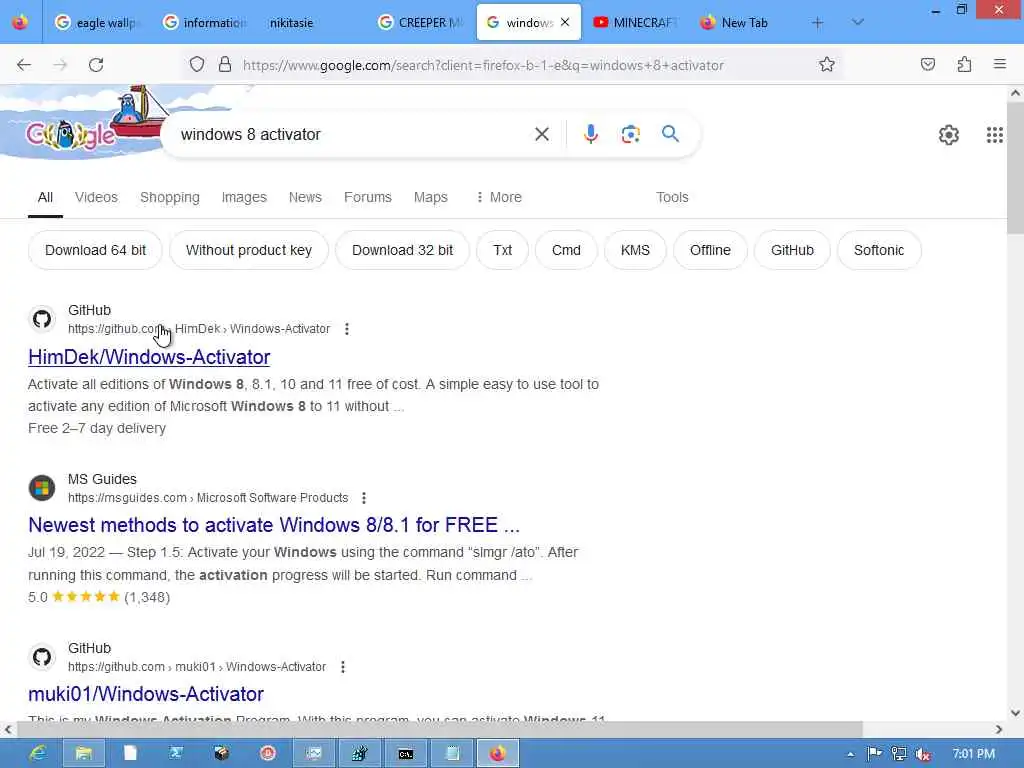1024x768 pixels.
Task: Click the vertical page scrollbar thumb
Action: [1015, 167]
